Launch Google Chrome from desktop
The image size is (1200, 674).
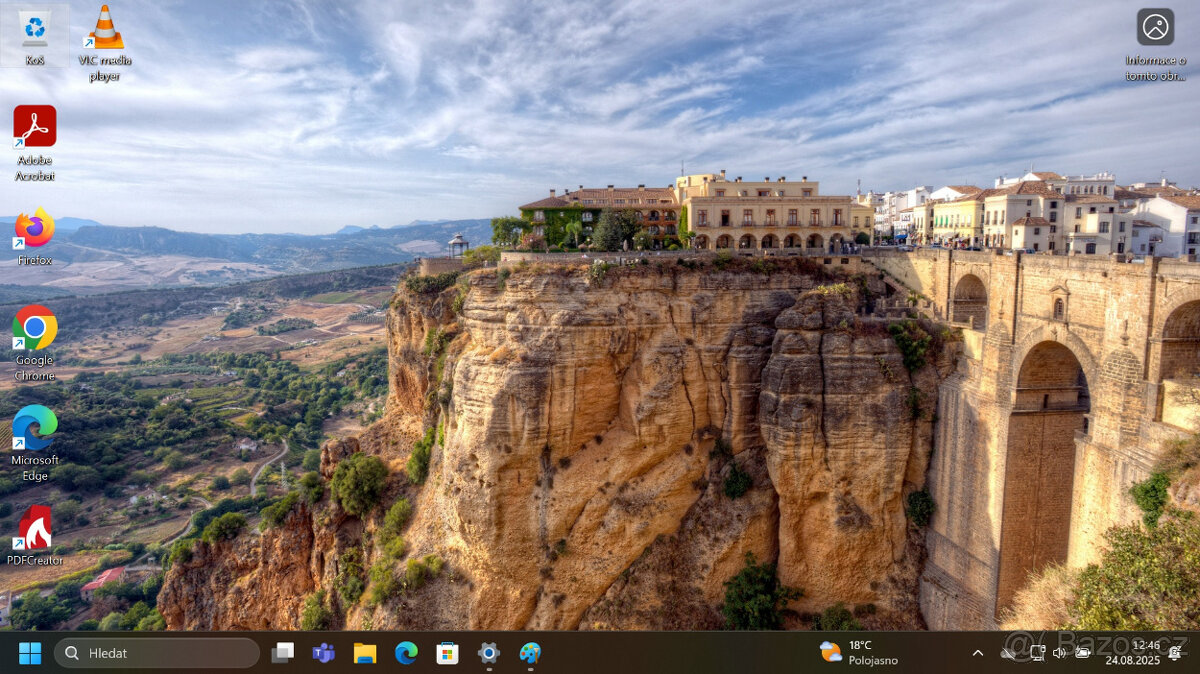click(x=34, y=333)
